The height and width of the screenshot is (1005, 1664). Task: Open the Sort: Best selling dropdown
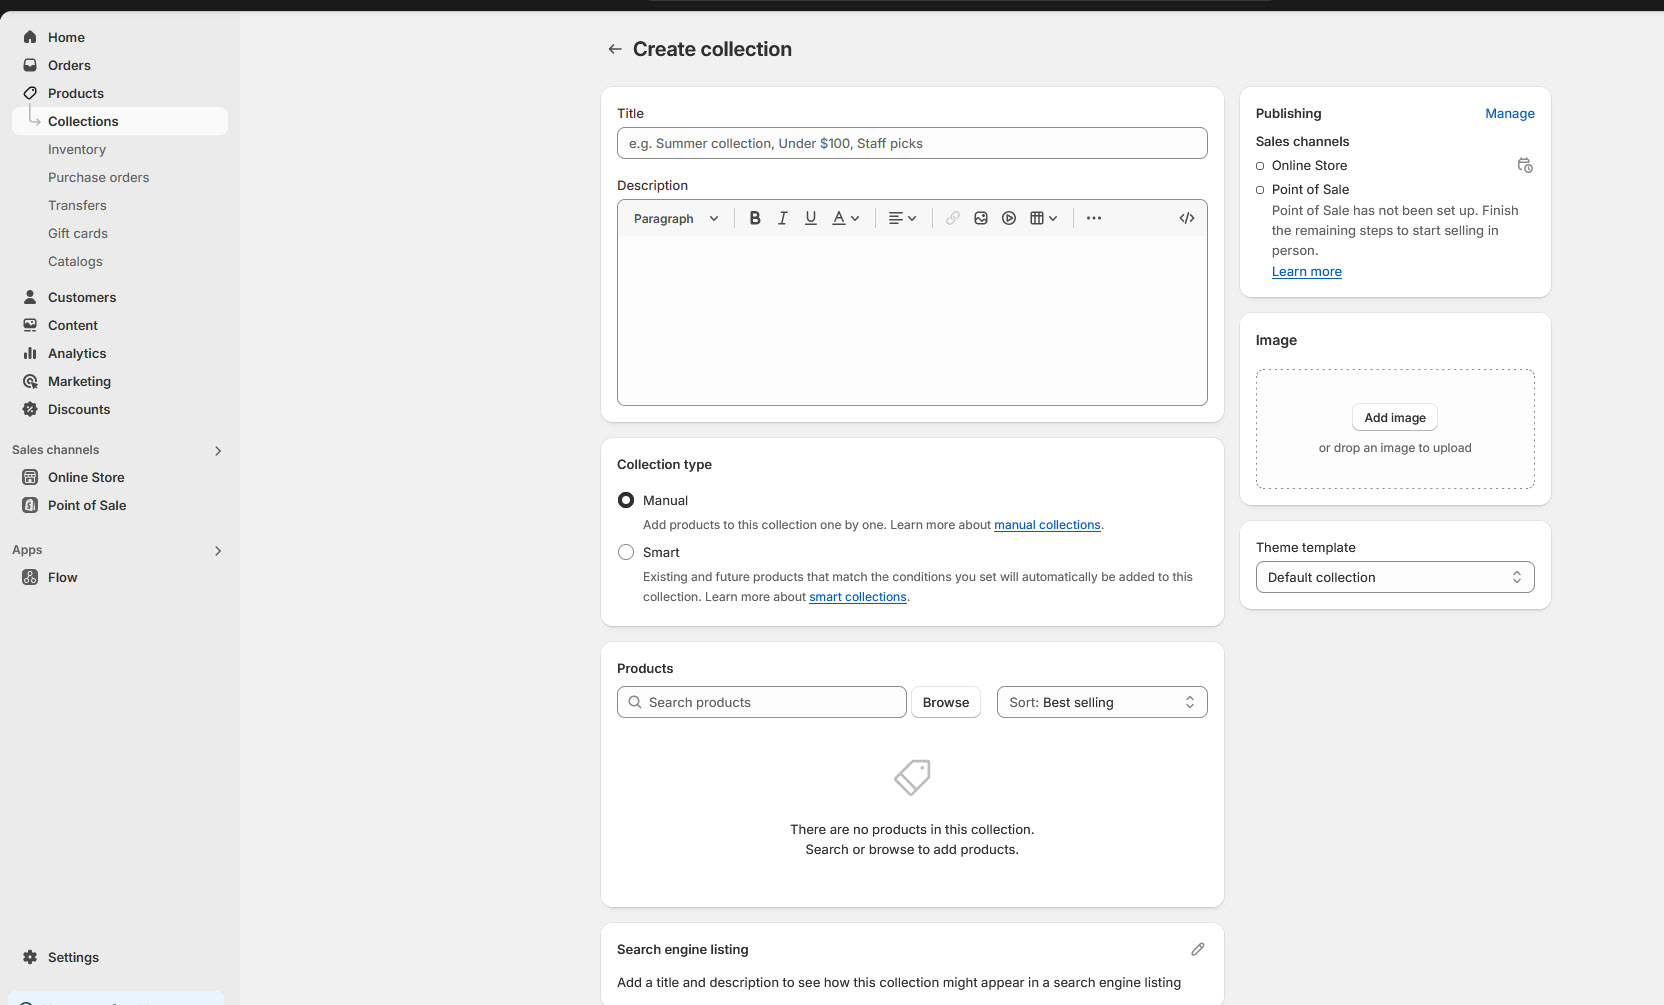(x=1101, y=702)
